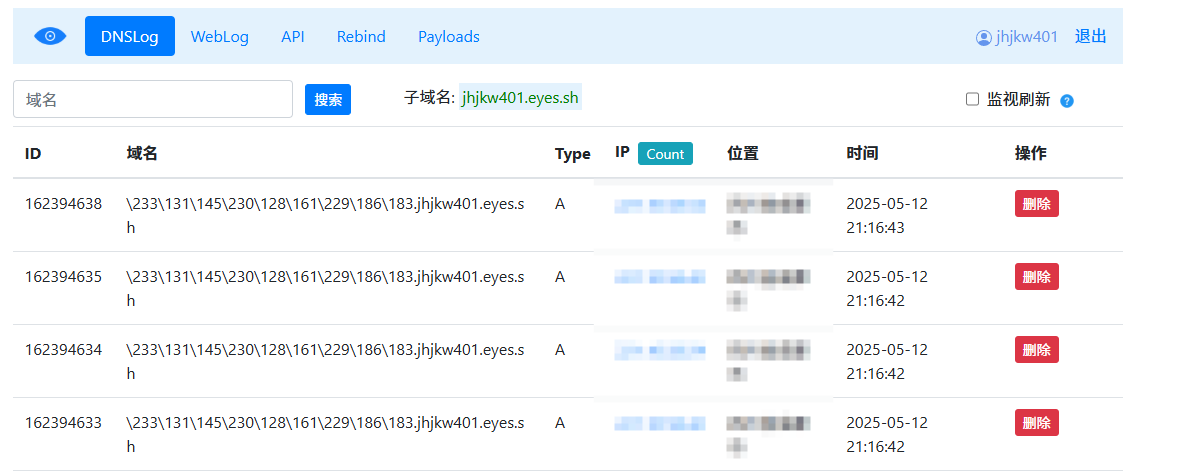Click ID cell 162394638
The width and height of the screenshot is (1188, 473).
[x=64, y=203]
